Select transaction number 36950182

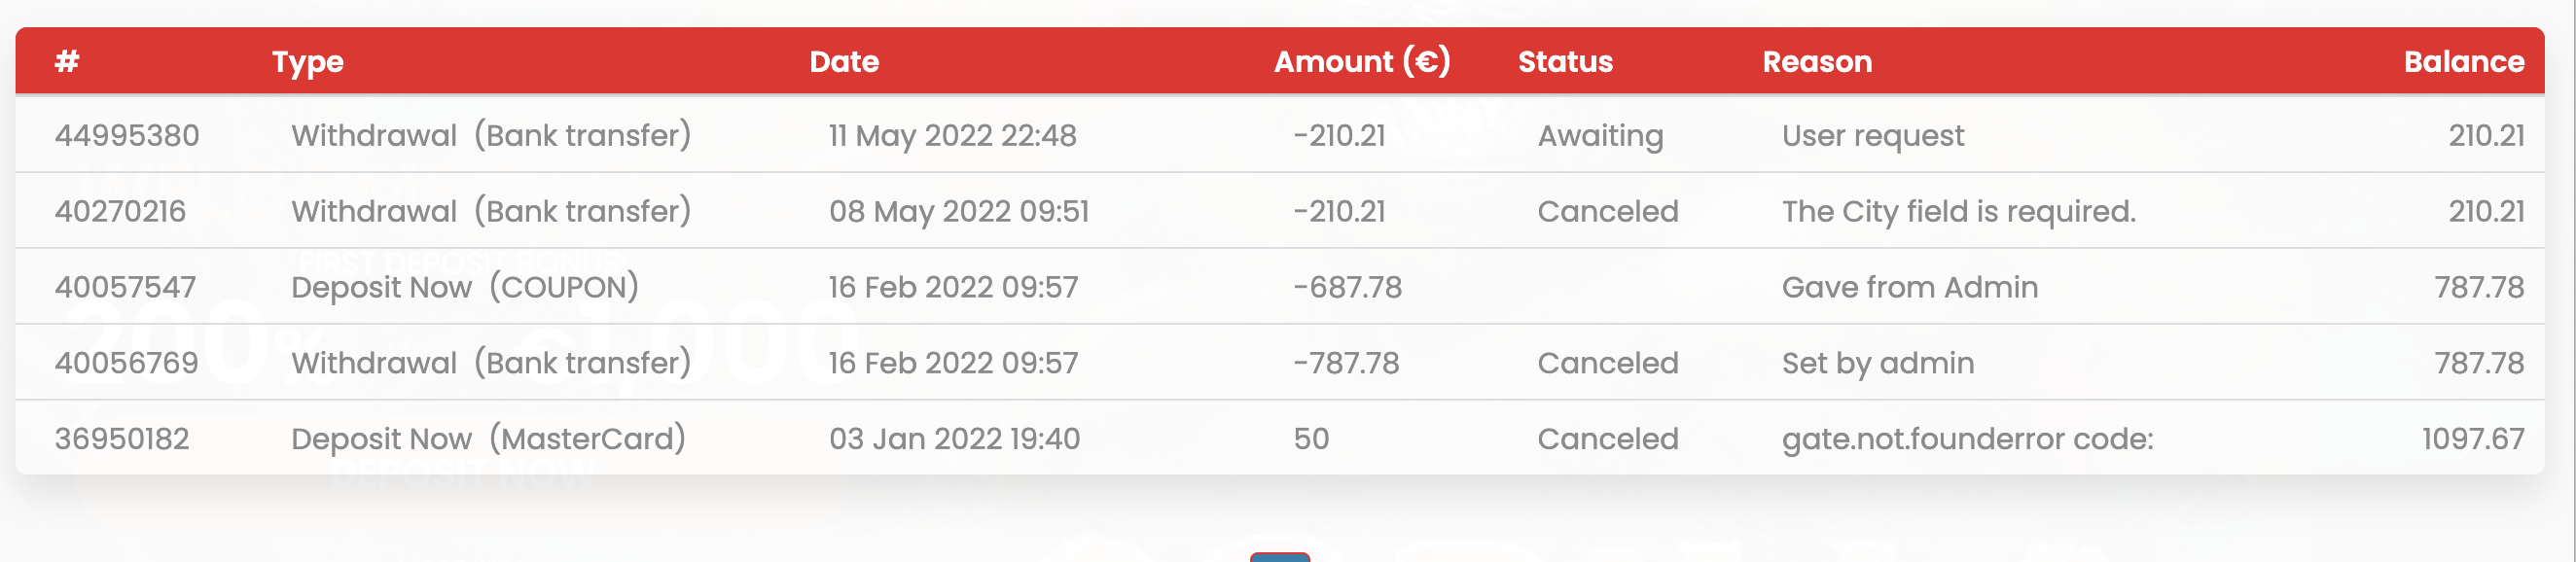(x=122, y=439)
